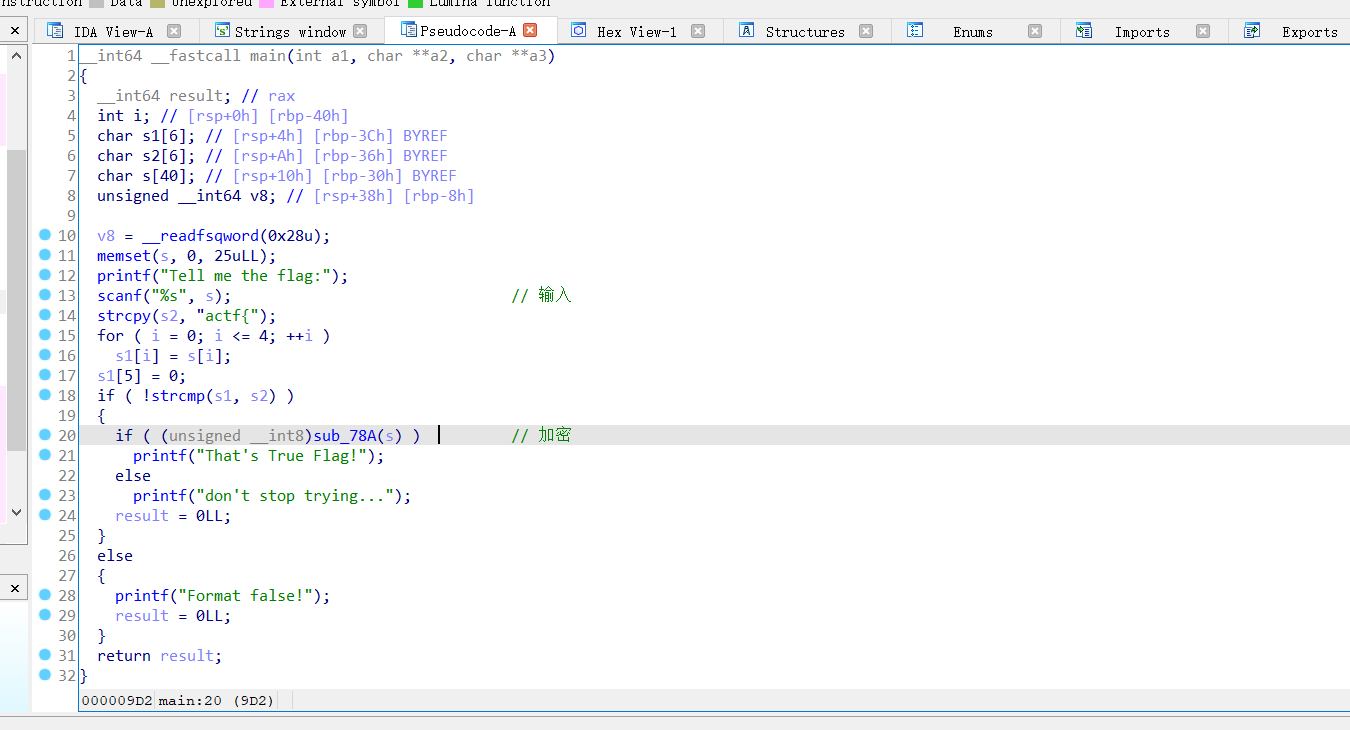Viewport: 1350px width, 730px height.
Task: Click the Imports tab icon
Action: click(x=1084, y=31)
